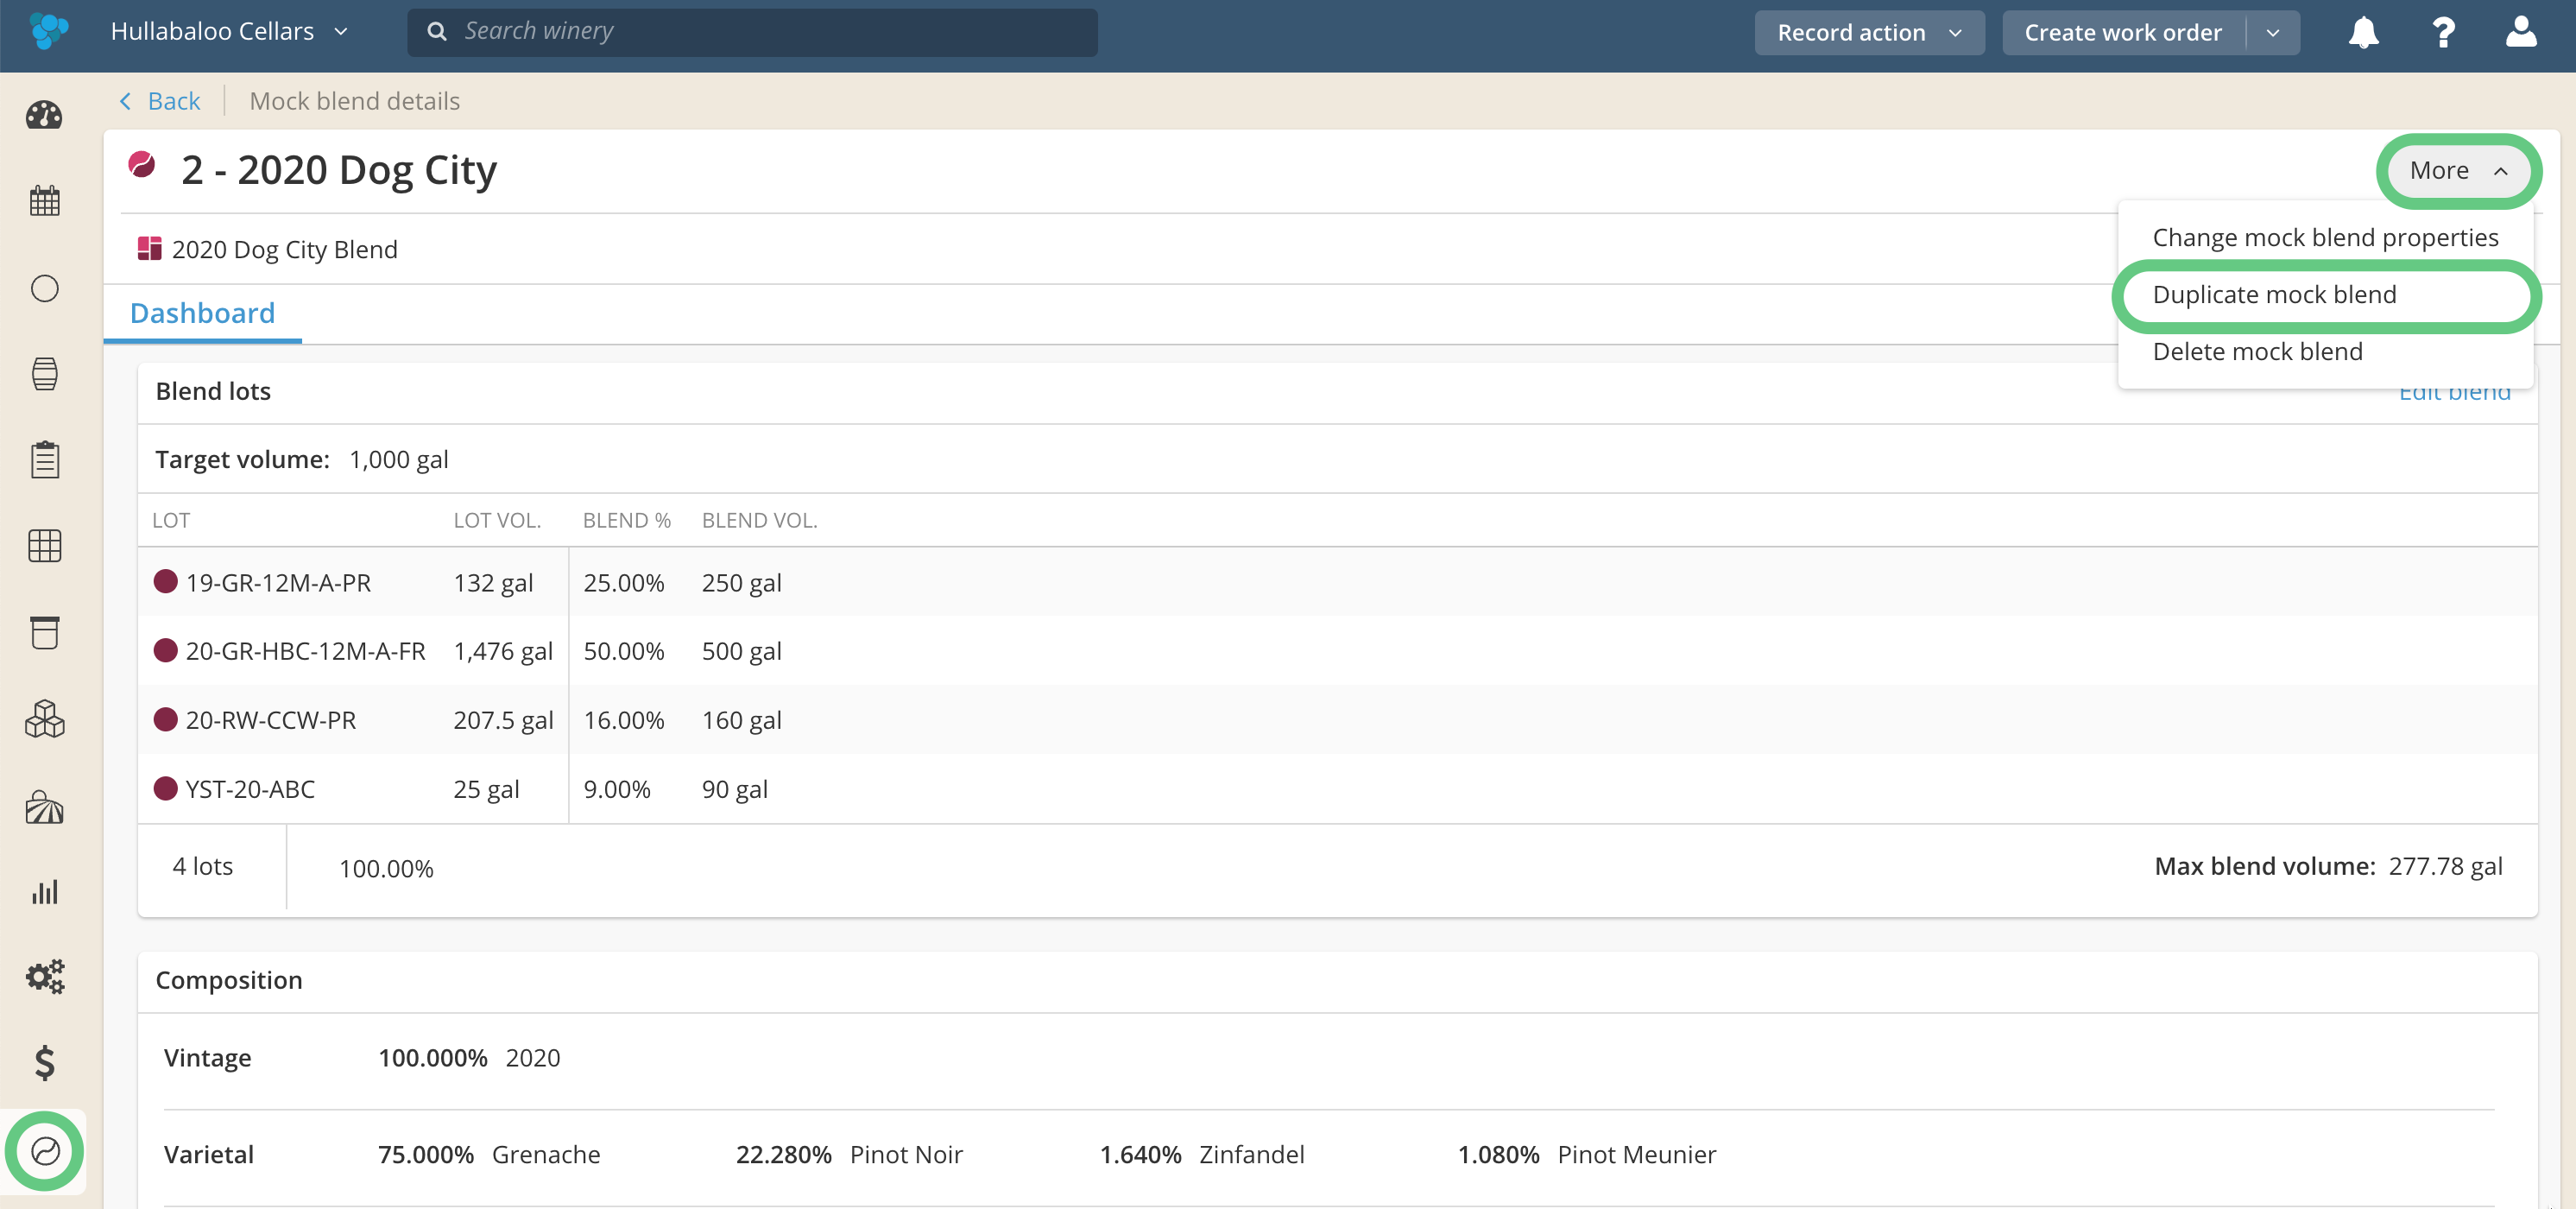The height and width of the screenshot is (1209, 2576).
Task: Open the help question mark icon
Action: point(2443,32)
